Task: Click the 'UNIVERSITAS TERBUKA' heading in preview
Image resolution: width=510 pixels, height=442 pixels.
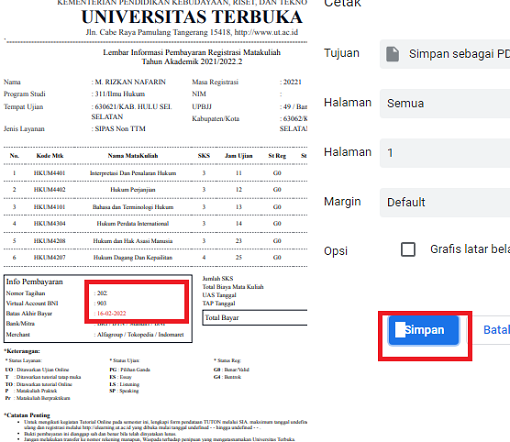Action: pos(192,17)
